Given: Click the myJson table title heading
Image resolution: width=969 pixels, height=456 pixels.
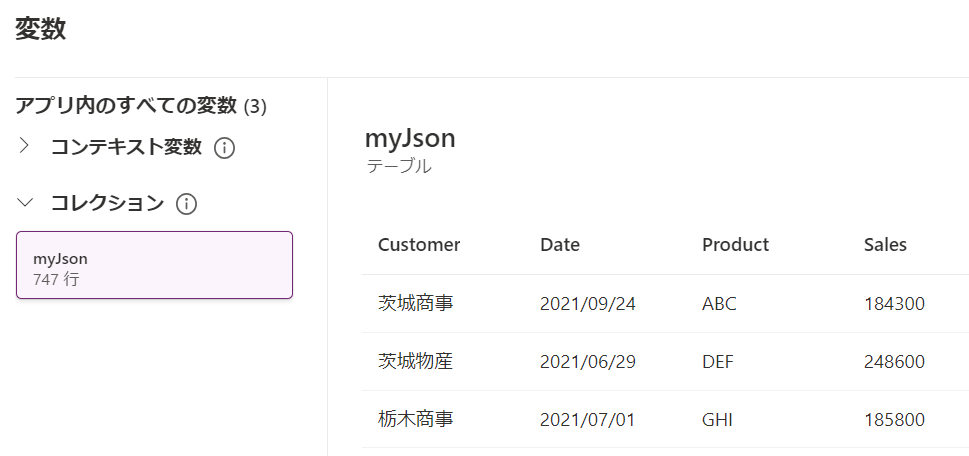Looking at the screenshot, I should click(x=410, y=138).
